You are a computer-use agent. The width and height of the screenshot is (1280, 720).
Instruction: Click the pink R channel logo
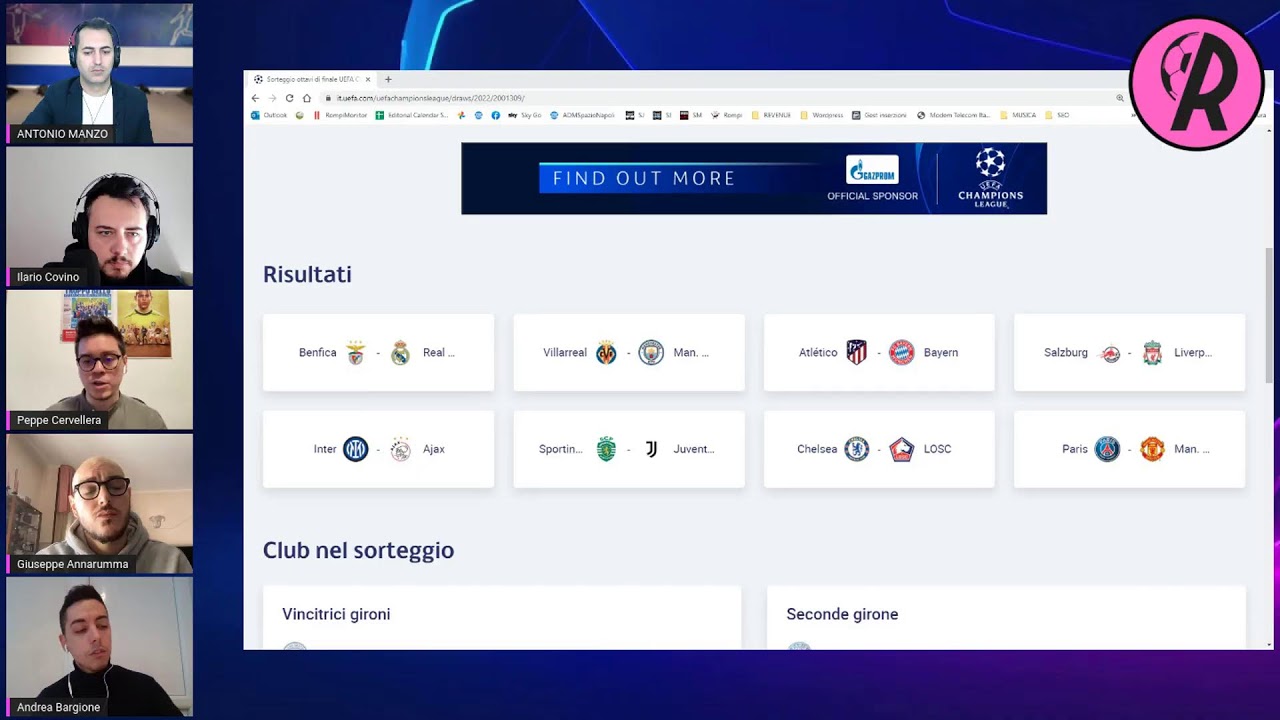1196,83
